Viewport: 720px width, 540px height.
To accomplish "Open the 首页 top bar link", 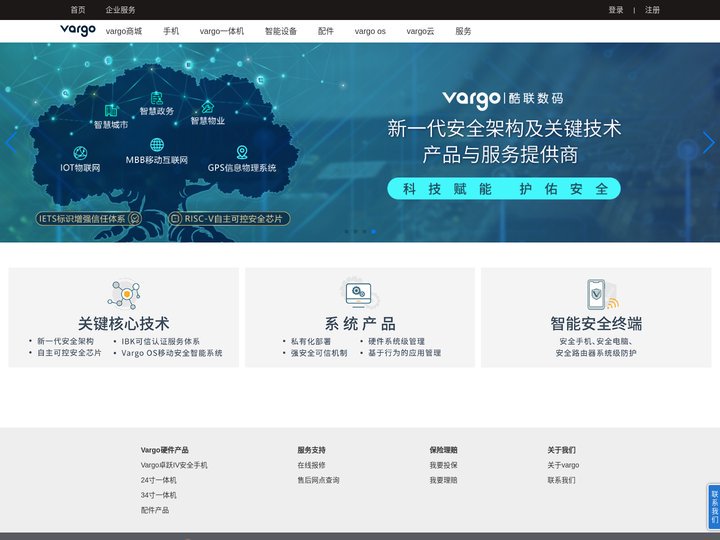I will coord(78,10).
